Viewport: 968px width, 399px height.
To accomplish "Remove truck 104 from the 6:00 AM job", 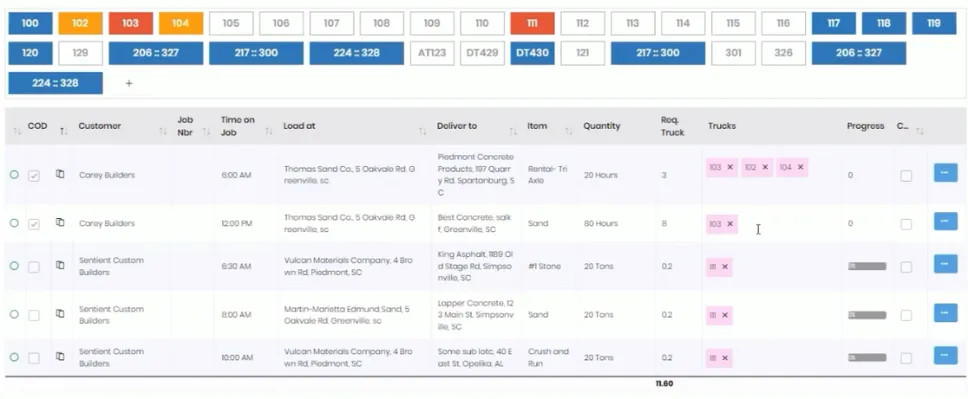I will [800, 167].
